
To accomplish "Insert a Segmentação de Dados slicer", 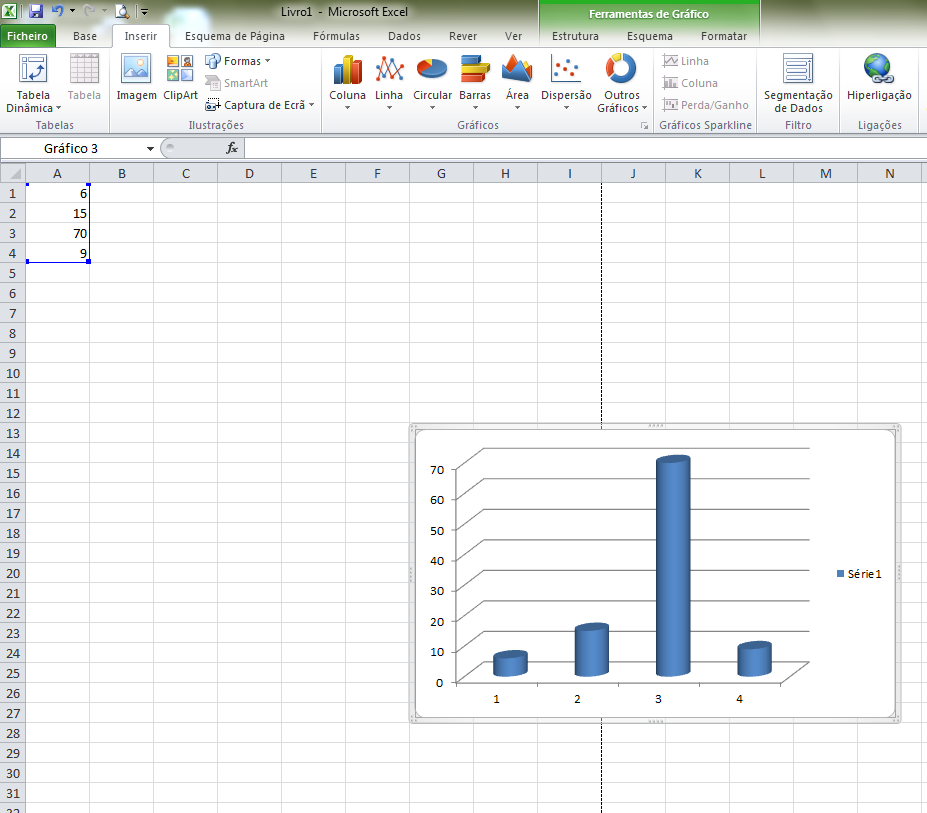I will pos(798,83).
